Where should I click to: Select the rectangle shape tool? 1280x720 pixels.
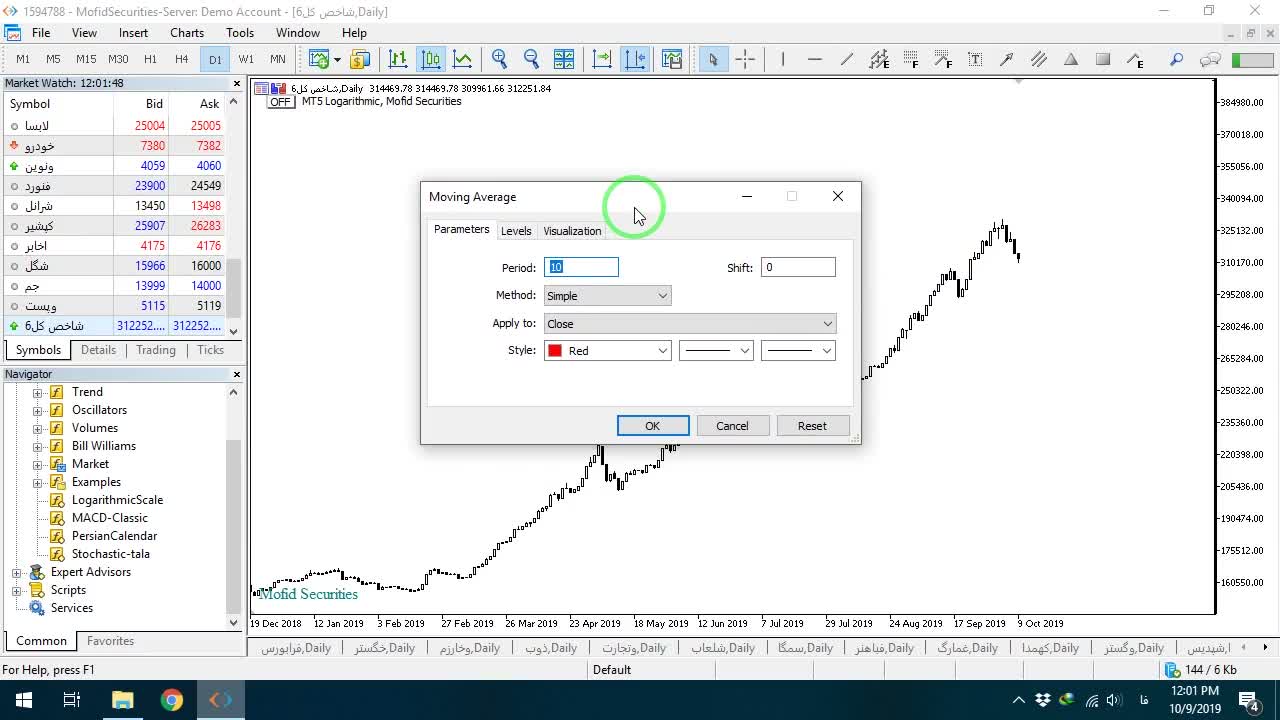click(x=1103, y=59)
